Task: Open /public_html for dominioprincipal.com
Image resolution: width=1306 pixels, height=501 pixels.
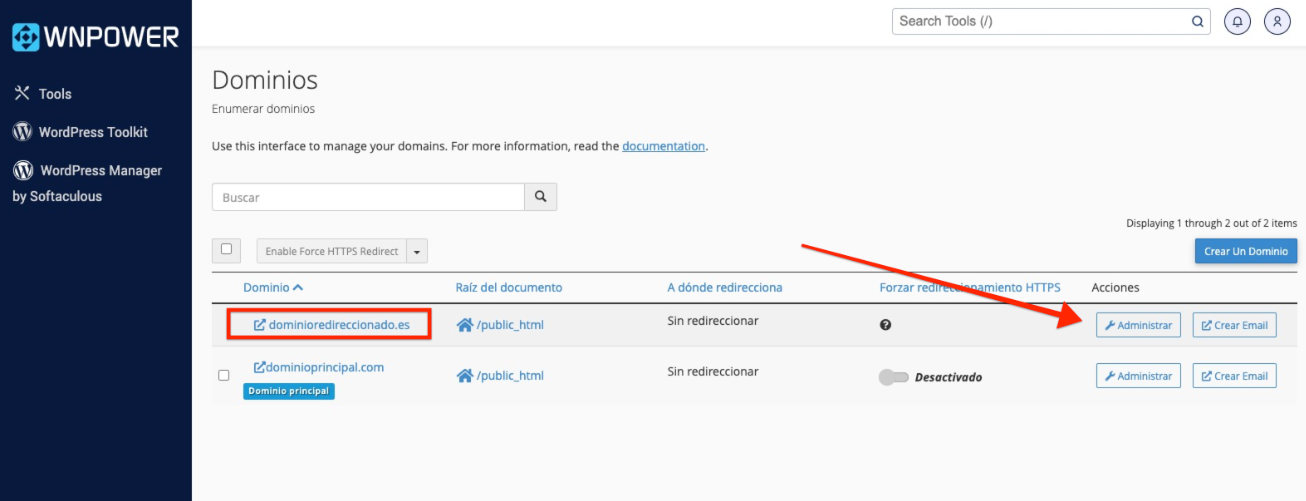Action: coord(510,376)
